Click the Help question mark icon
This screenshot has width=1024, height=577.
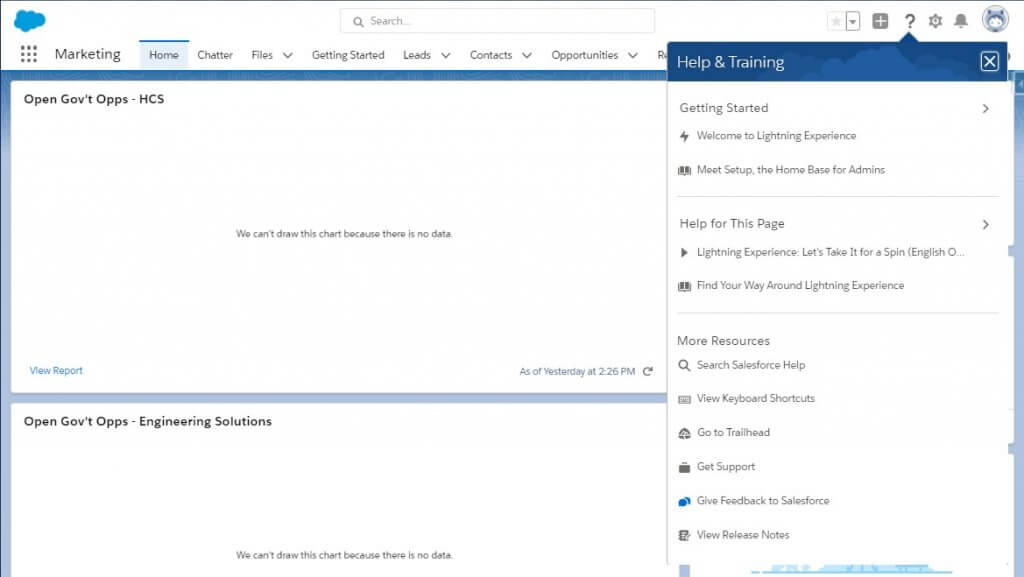point(909,22)
